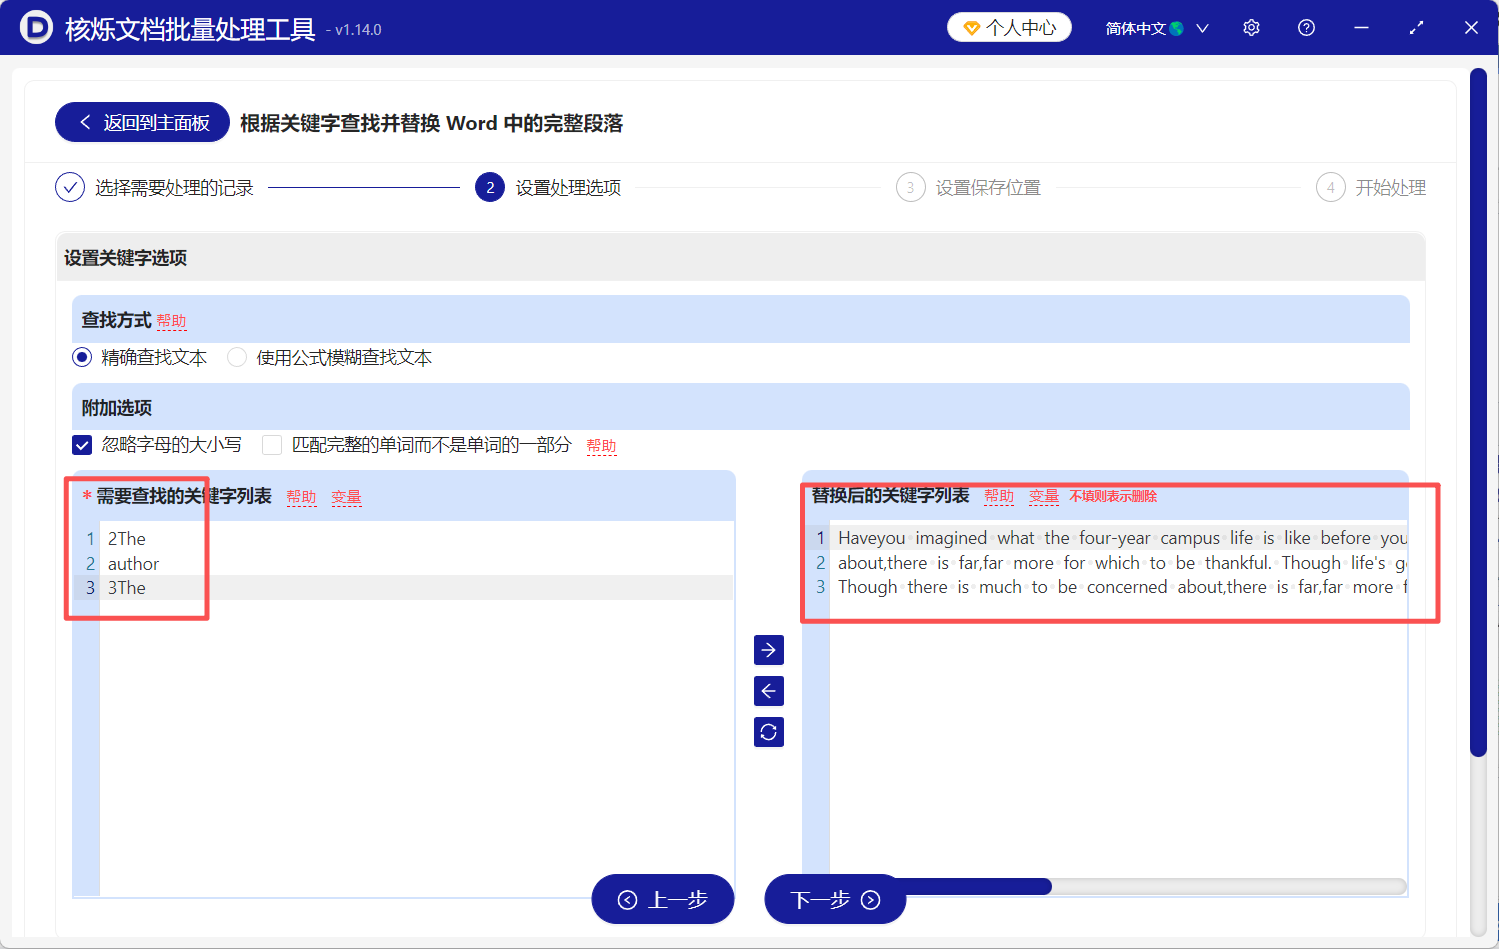Click the right arrow icon to transfer keywords

[768, 650]
